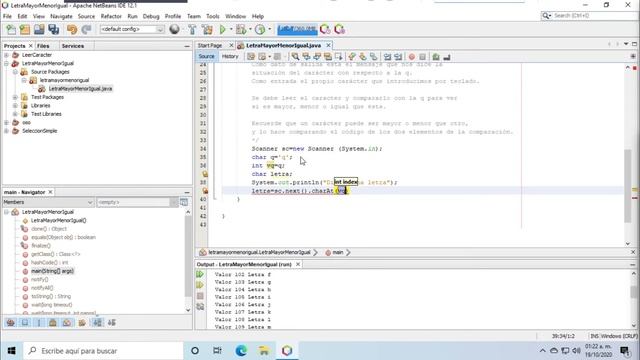Screen dimensions: 640x360
Task: Click the Shift Line Left icon in editor toolbar
Action: (x=387, y=57)
